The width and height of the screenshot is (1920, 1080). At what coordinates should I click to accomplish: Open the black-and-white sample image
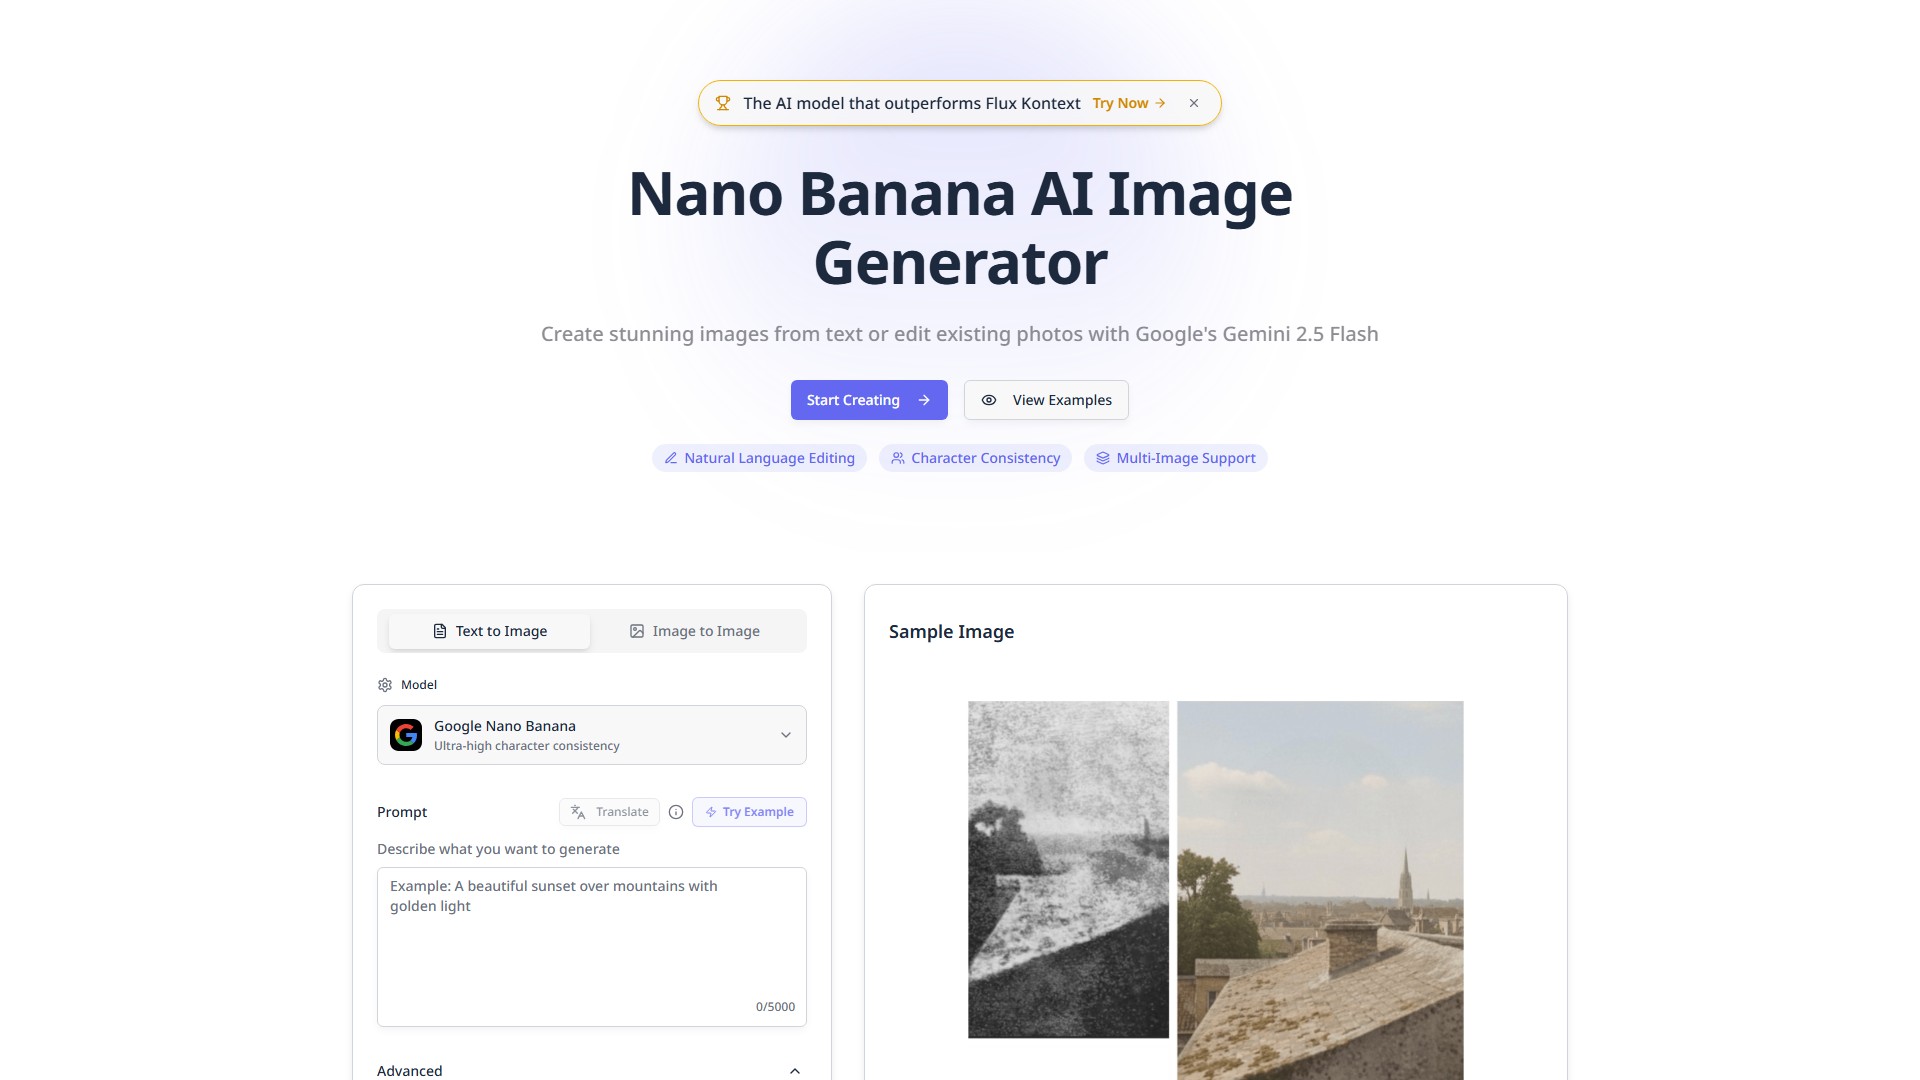tap(1068, 869)
